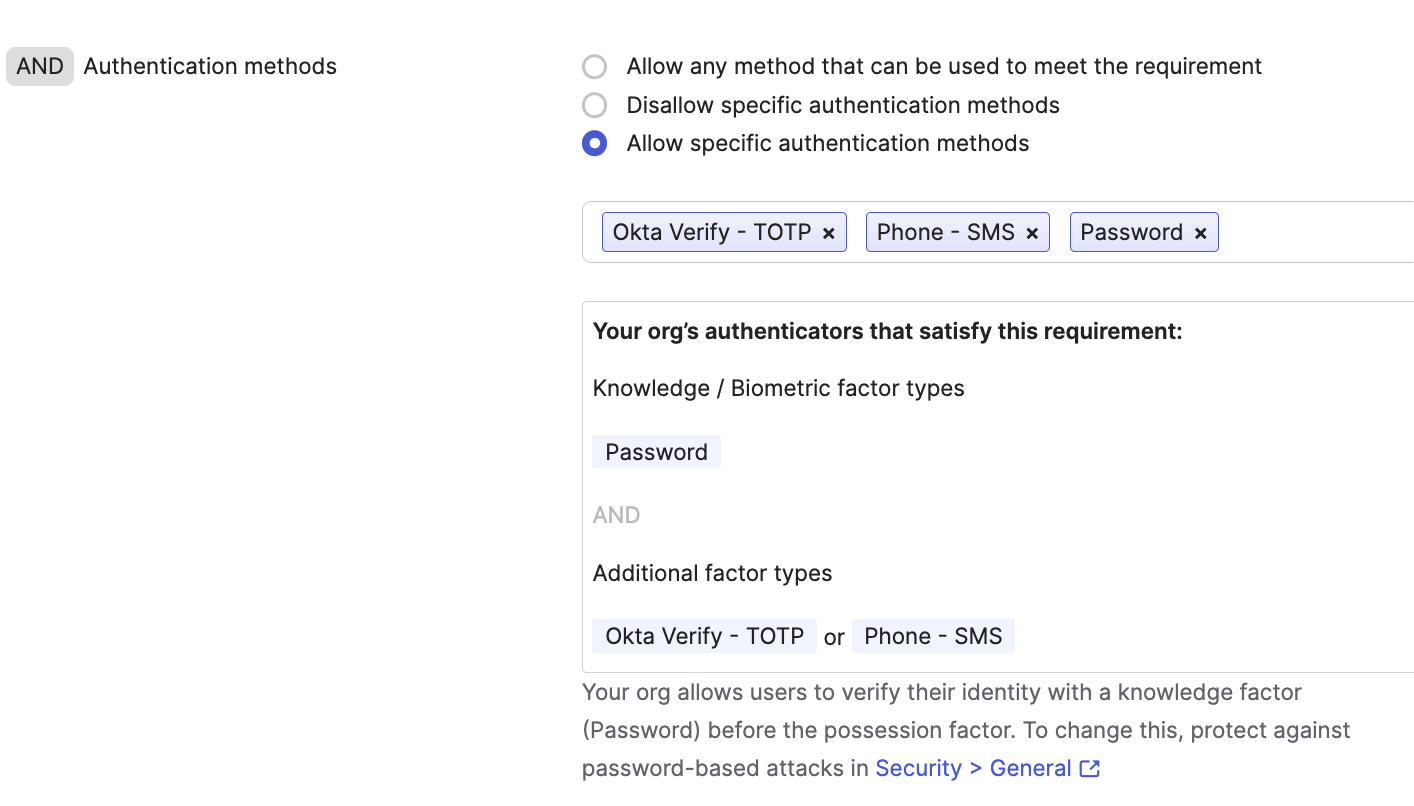This screenshot has width=1414, height=806.
Task: Click Password tag under Knowledge / Biometric types
Action: [x=656, y=452]
